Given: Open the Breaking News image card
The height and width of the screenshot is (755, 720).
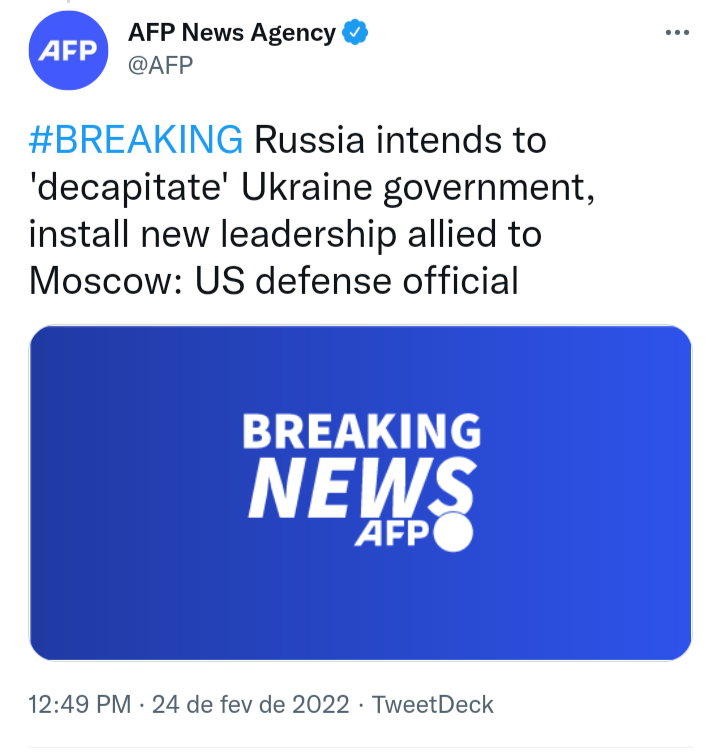Looking at the screenshot, I should click(360, 492).
